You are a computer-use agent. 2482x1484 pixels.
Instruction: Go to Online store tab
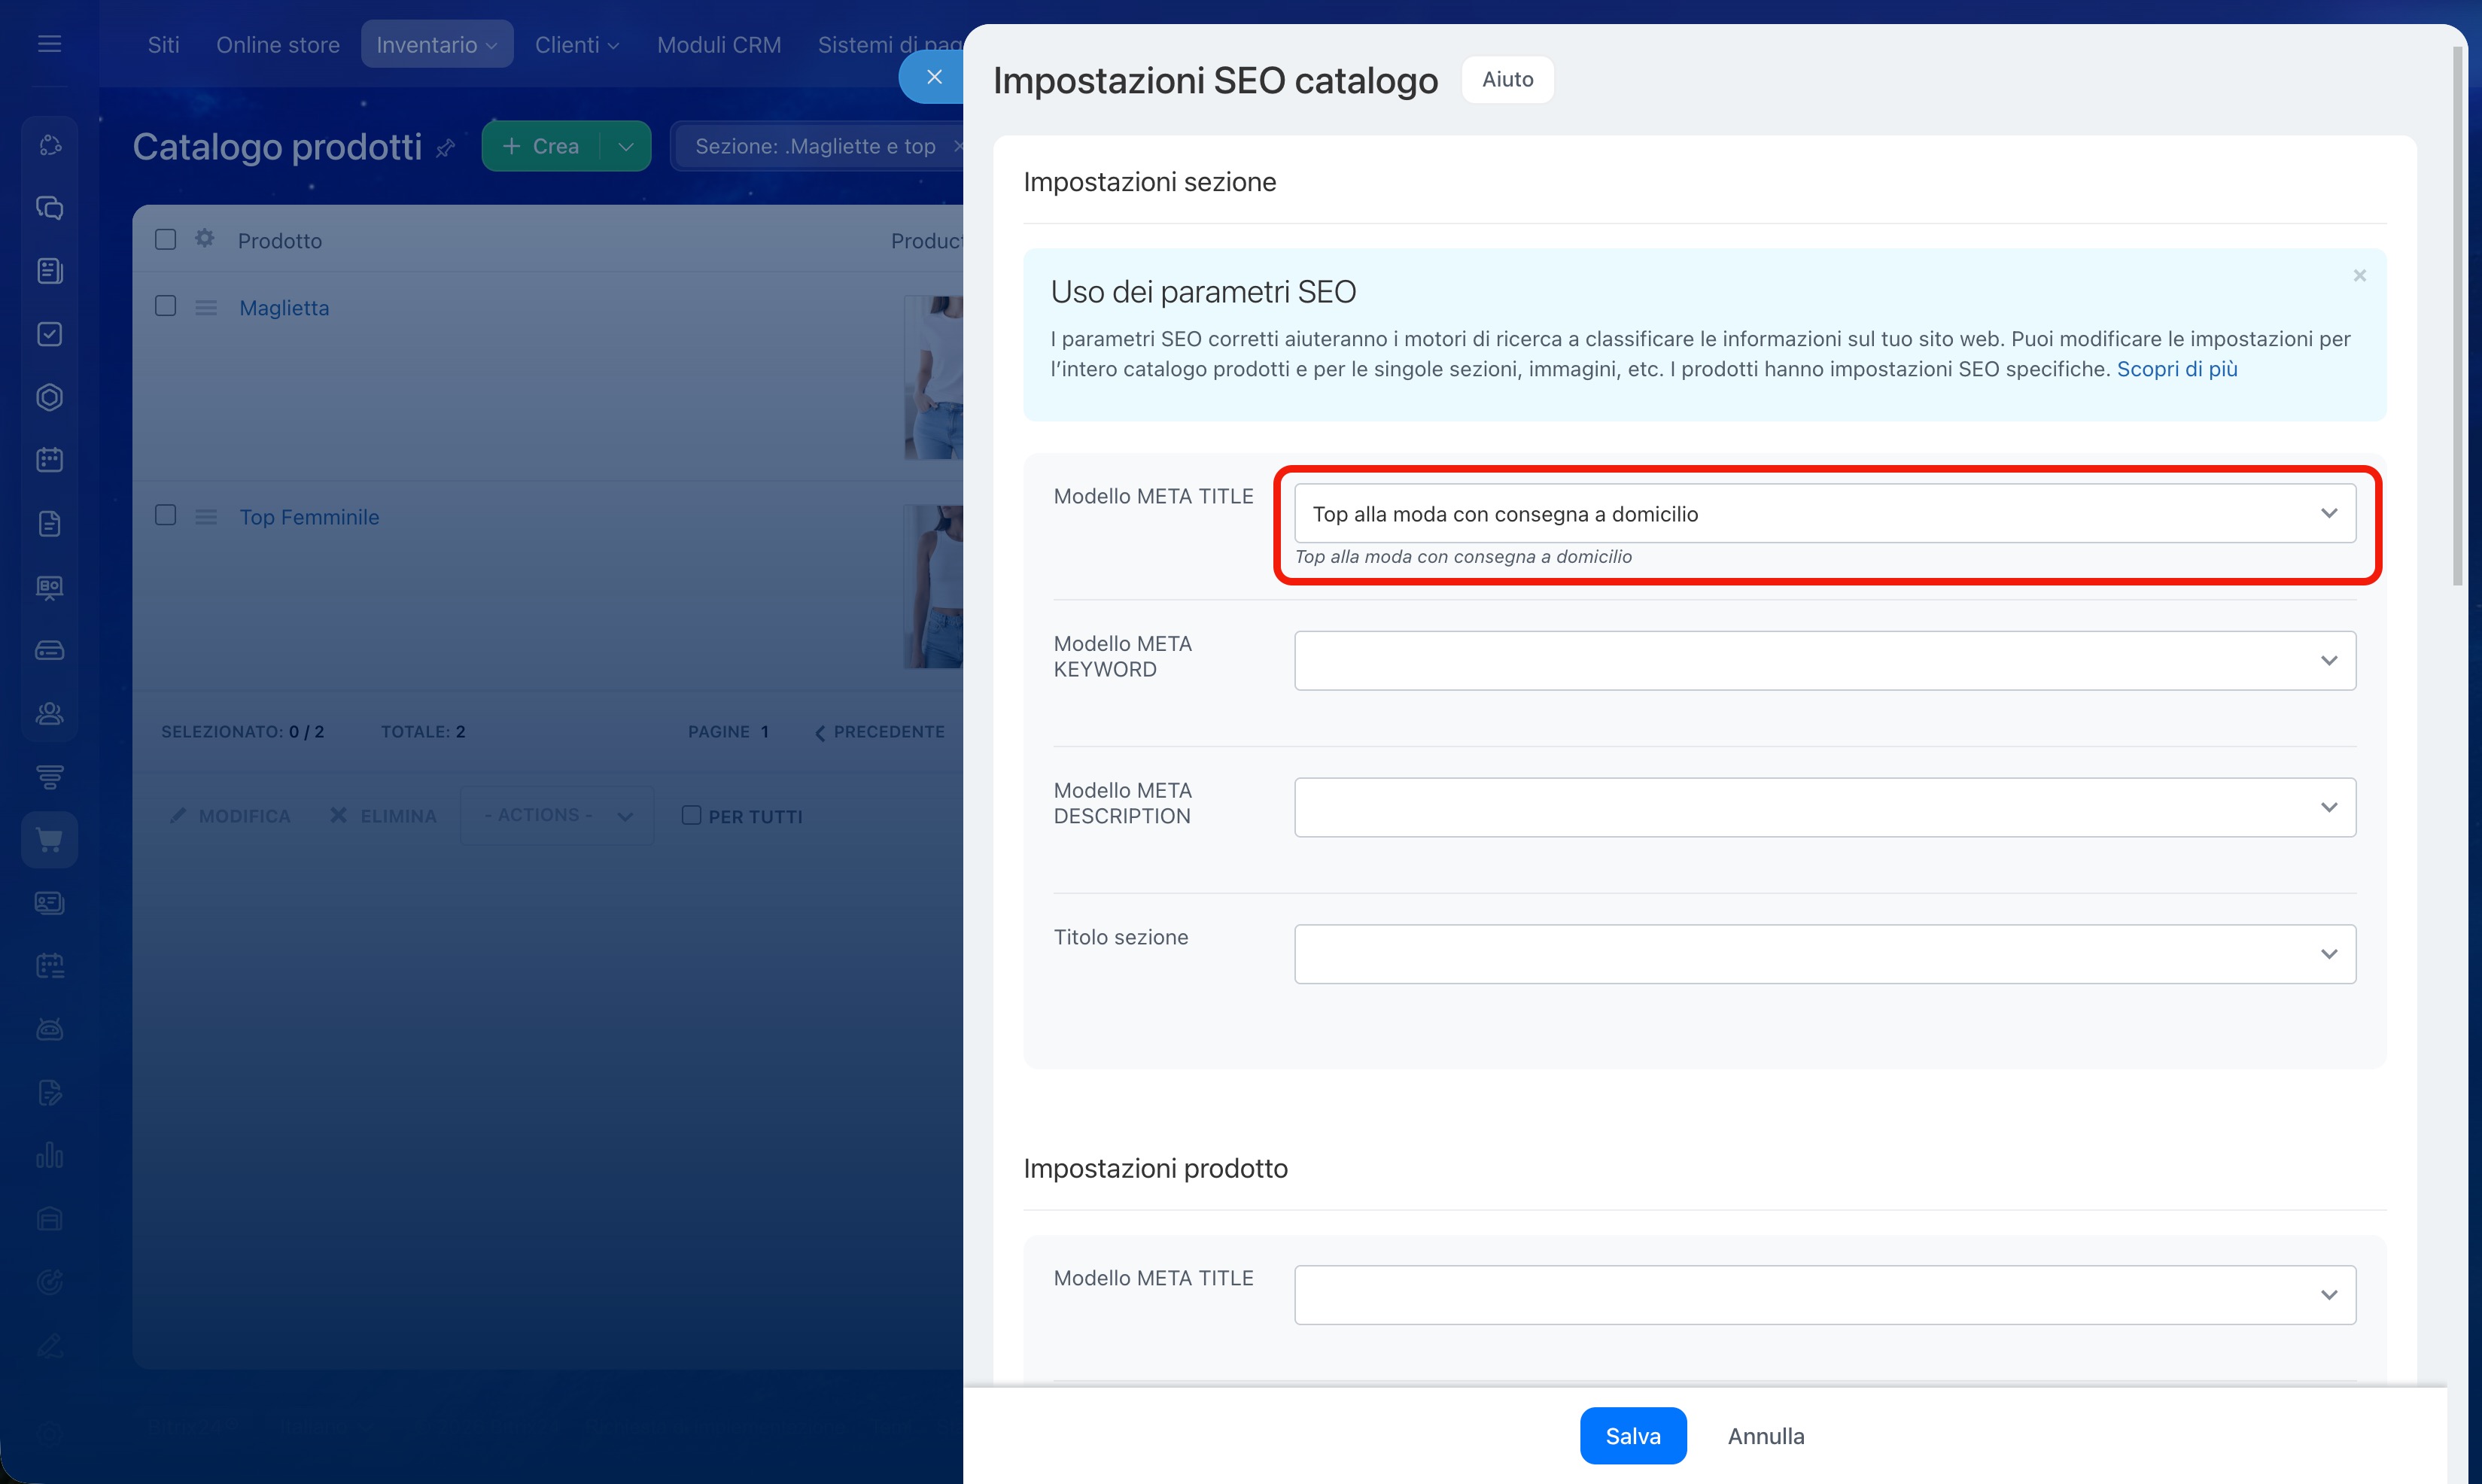[278, 45]
